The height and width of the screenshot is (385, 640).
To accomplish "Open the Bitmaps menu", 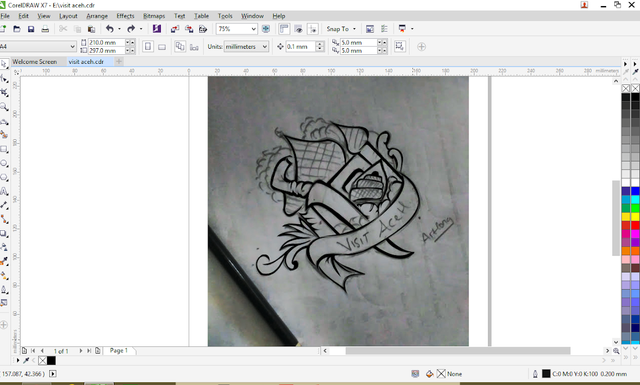I will 154,16.
